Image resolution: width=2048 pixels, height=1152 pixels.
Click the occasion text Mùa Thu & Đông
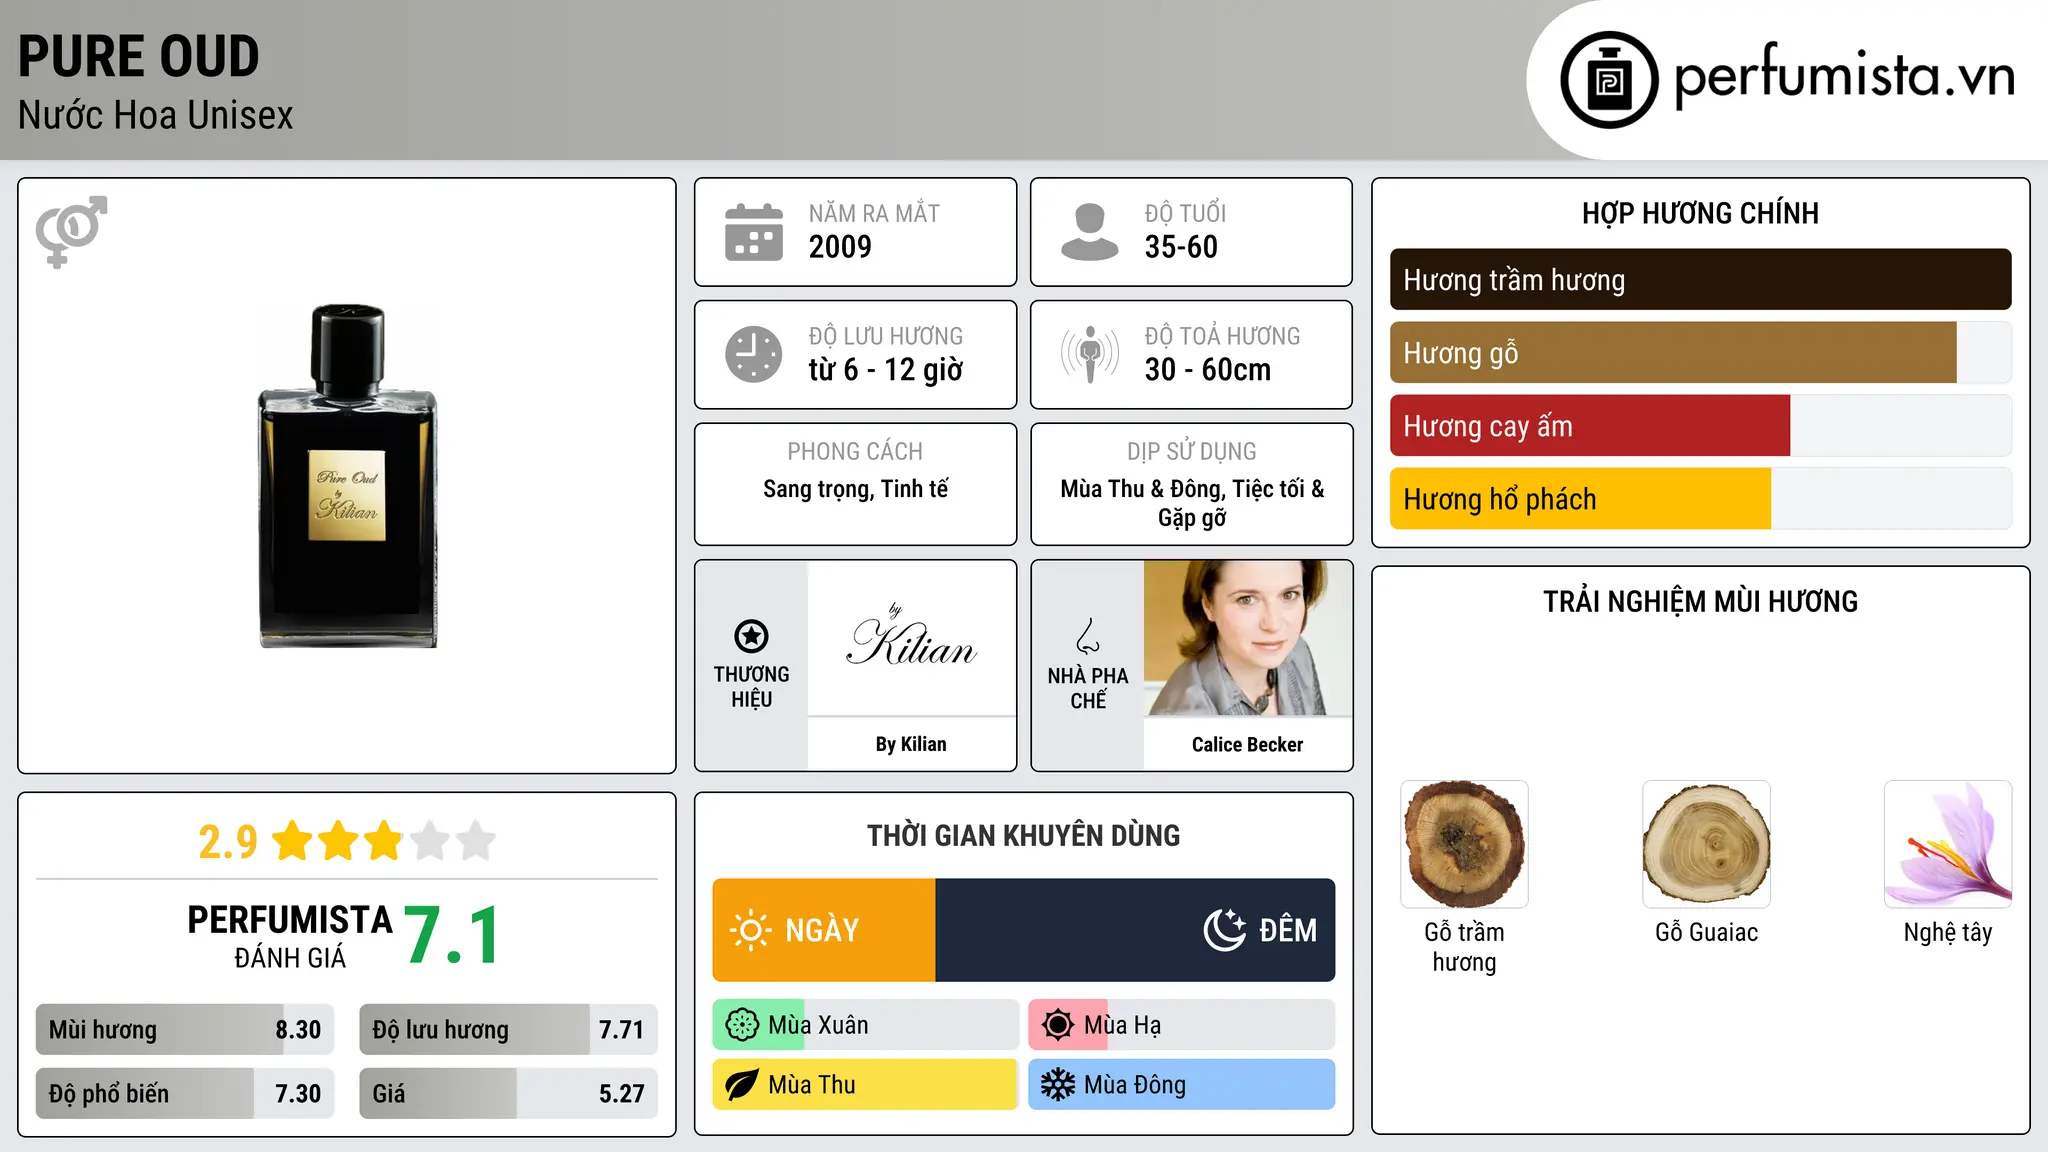(x=1142, y=489)
